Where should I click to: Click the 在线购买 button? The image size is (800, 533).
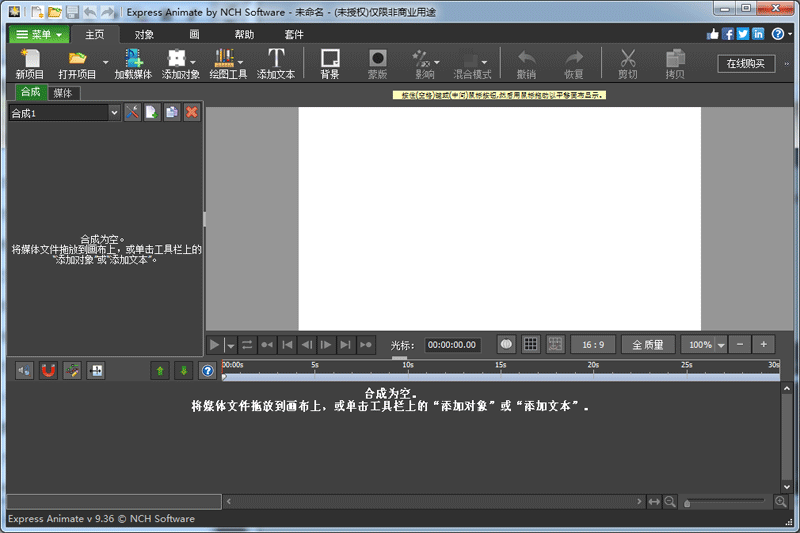746,63
